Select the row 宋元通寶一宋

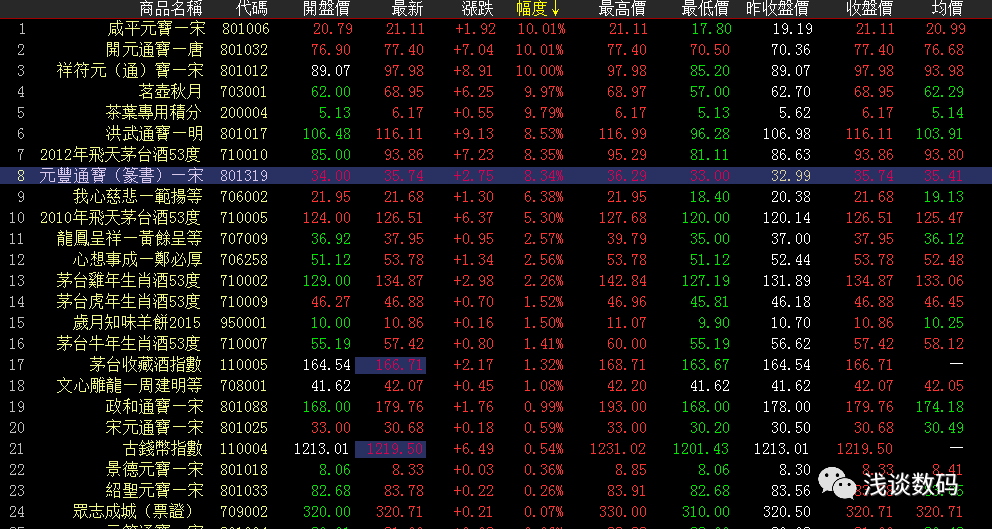pos(496,428)
